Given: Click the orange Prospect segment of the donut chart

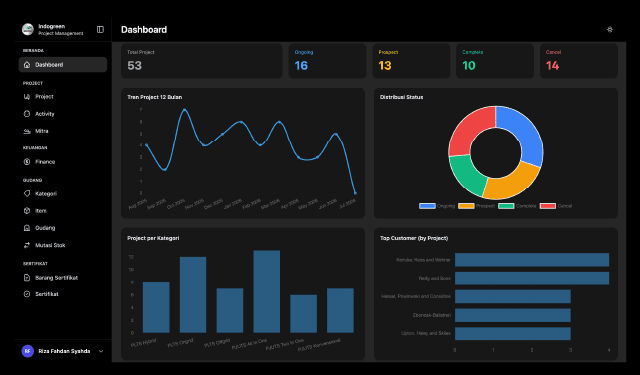Looking at the screenshot, I should tap(512, 184).
